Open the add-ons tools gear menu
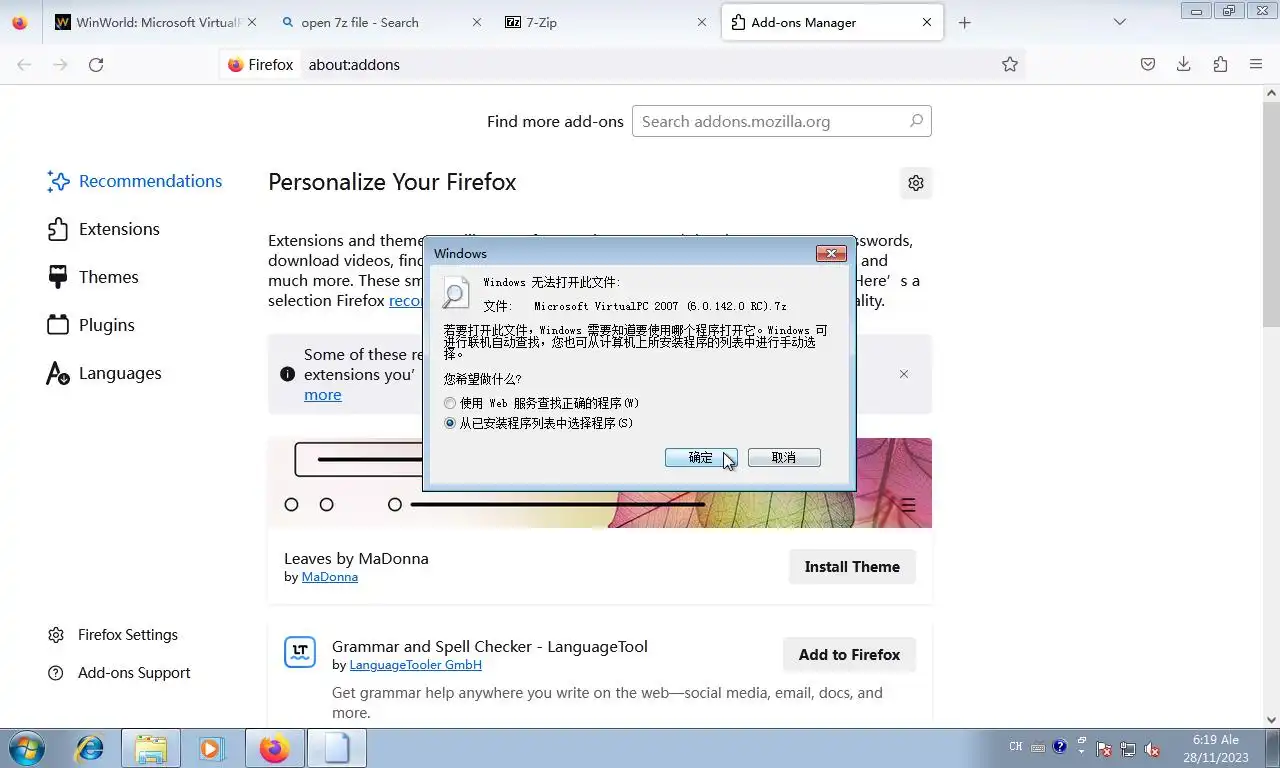 coord(915,183)
